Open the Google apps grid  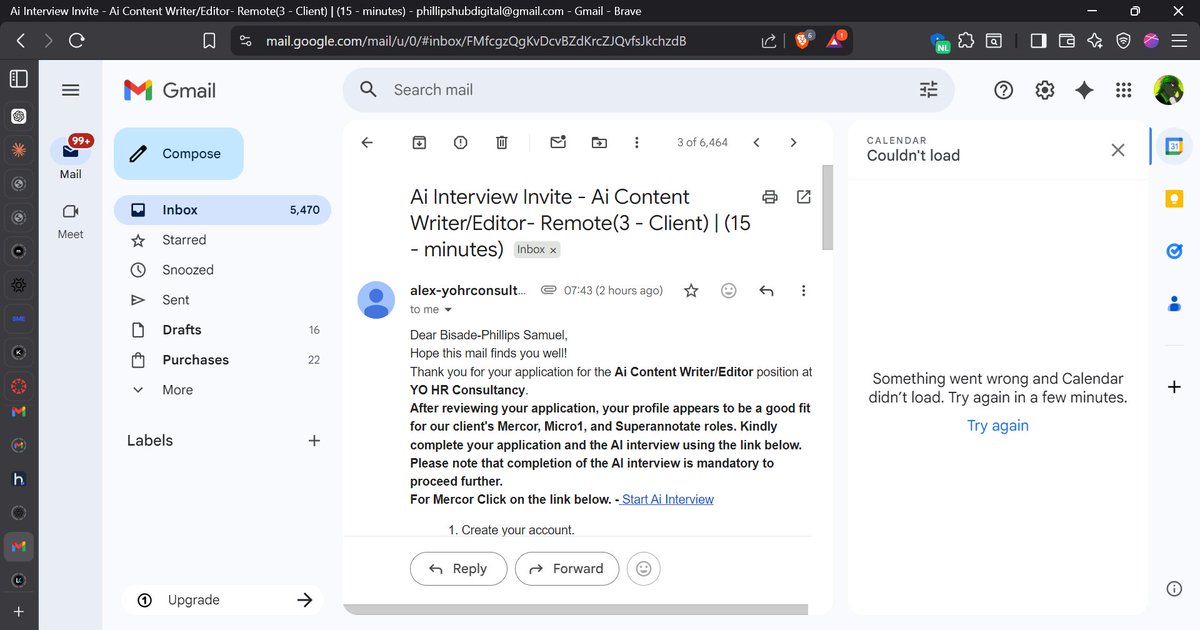tap(1123, 89)
